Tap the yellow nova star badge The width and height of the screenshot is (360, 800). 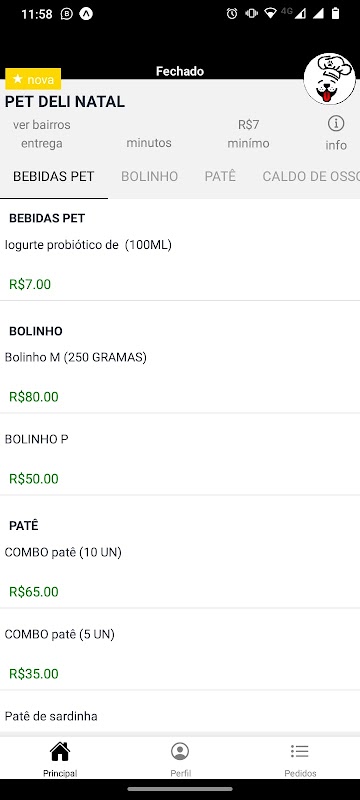(x=33, y=79)
